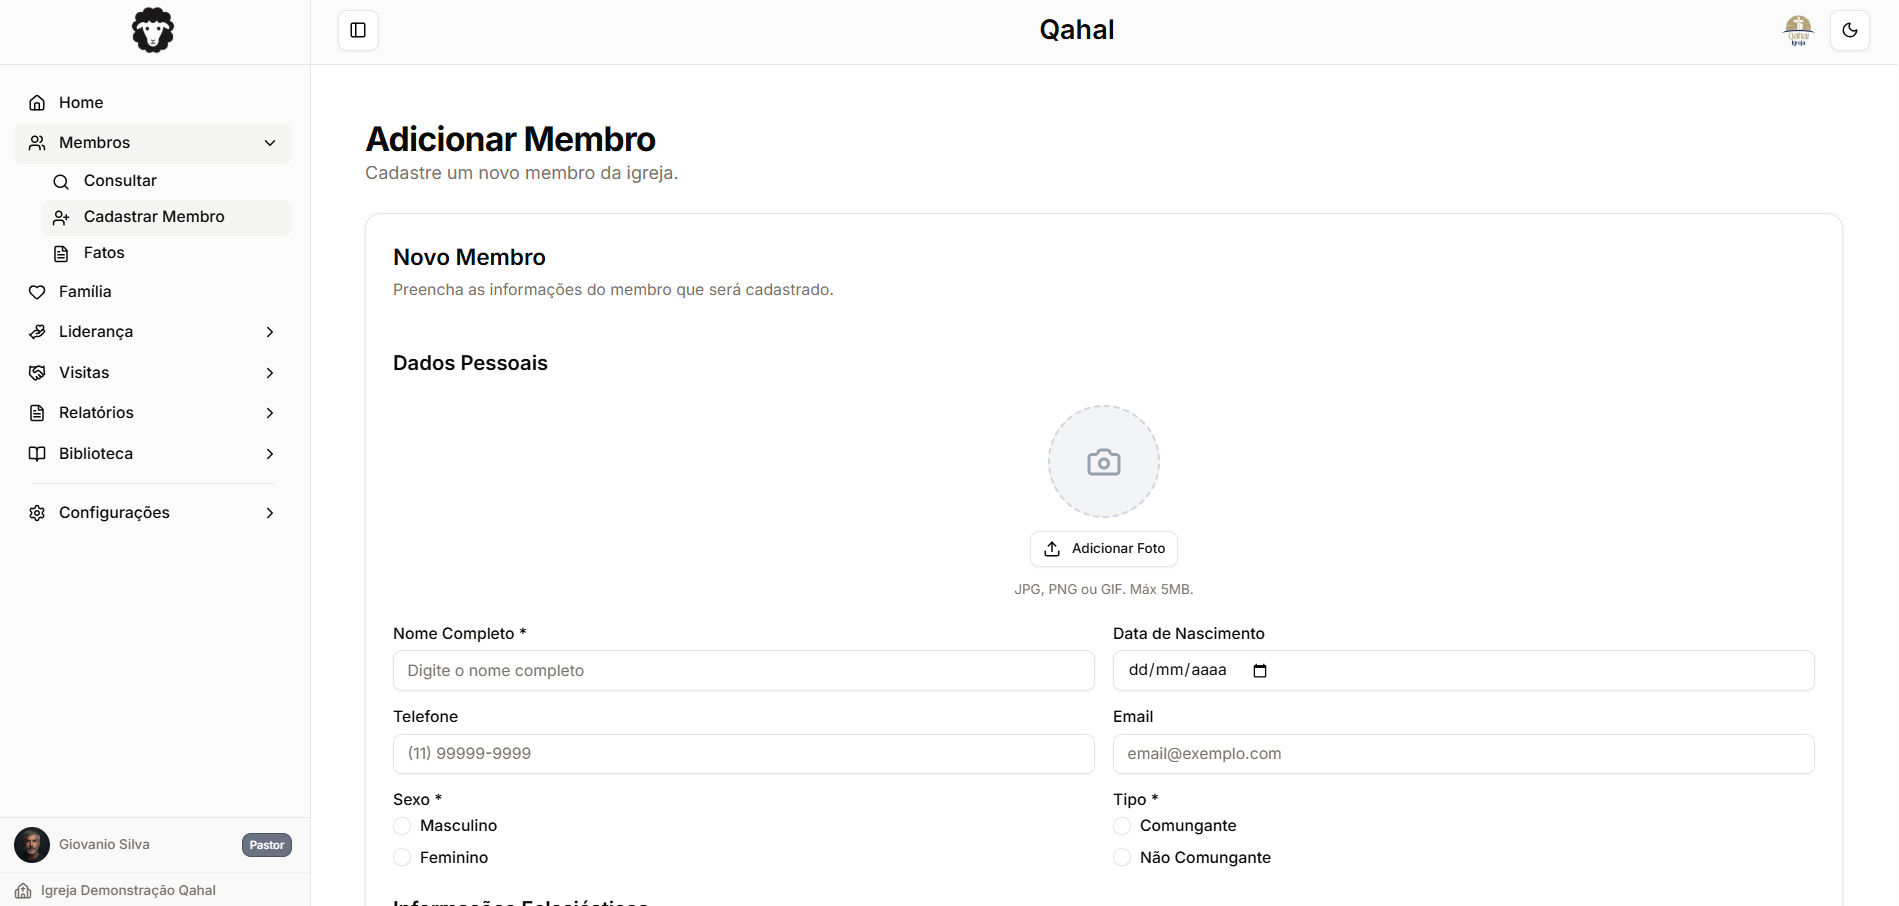Click the Data de Nascimento date field

click(x=1463, y=671)
